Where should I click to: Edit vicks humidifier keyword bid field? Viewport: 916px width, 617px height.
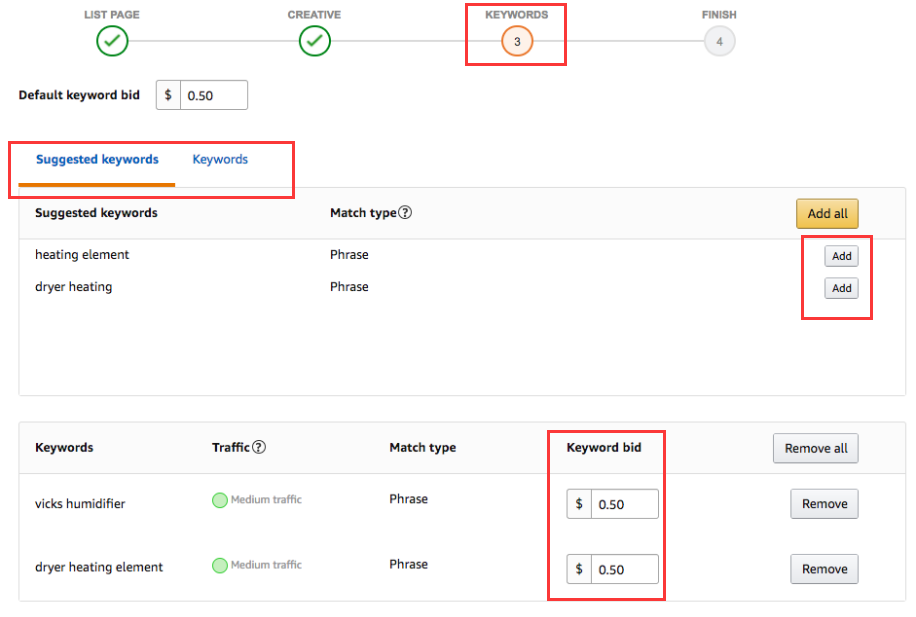[x=624, y=505]
